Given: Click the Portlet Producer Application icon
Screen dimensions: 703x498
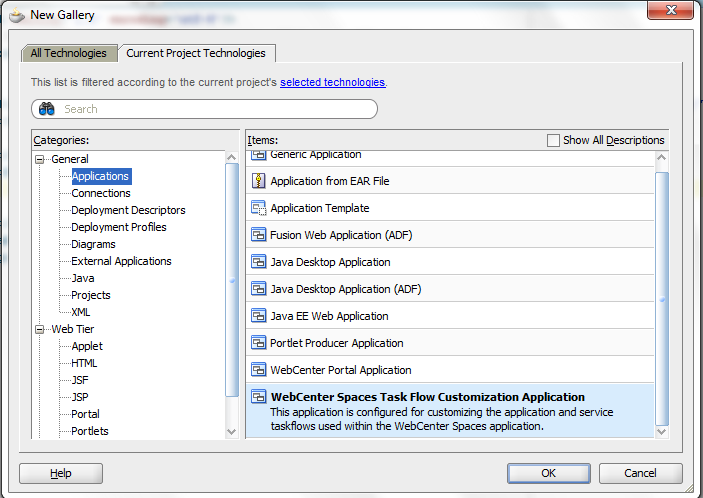Looking at the screenshot, I should pyautogui.click(x=258, y=342).
